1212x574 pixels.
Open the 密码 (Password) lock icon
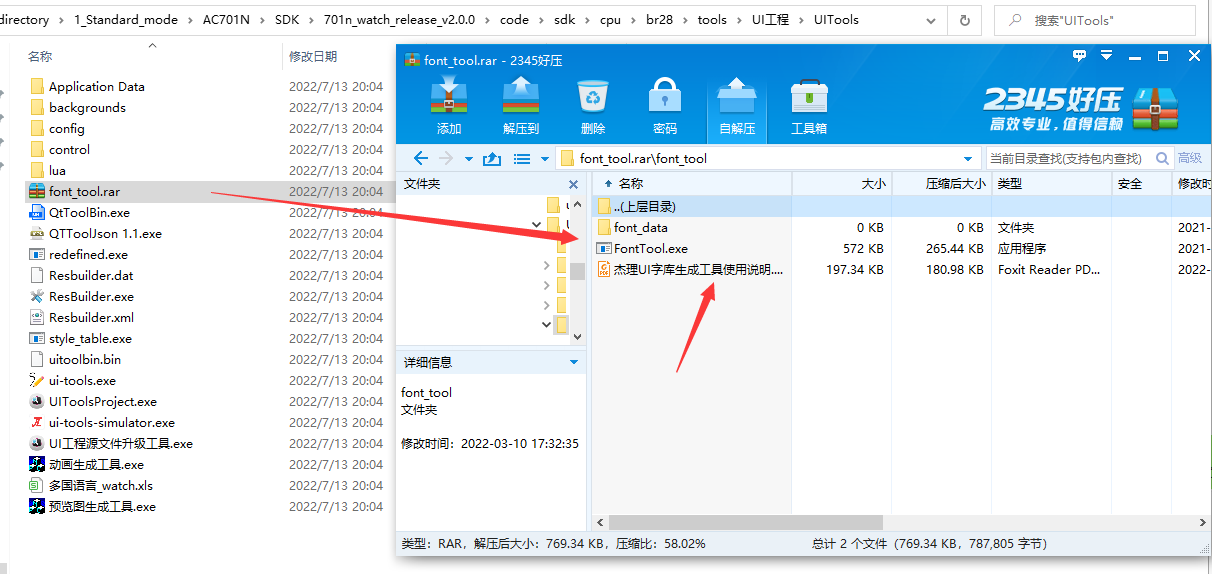point(665,96)
